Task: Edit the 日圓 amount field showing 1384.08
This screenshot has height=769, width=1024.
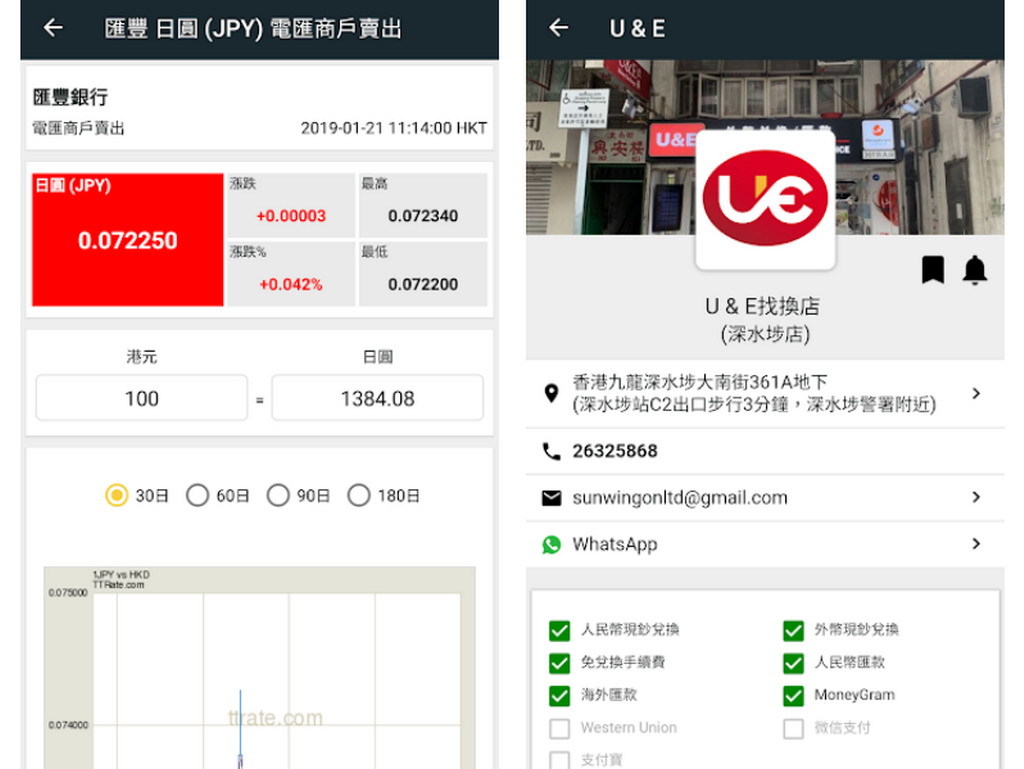Action: 377,398
